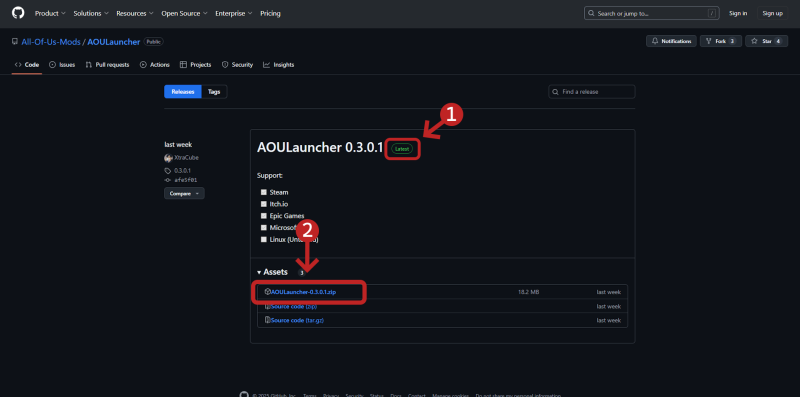The image size is (800, 397).
Task: Collapse the Assets section
Action: (273, 272)
